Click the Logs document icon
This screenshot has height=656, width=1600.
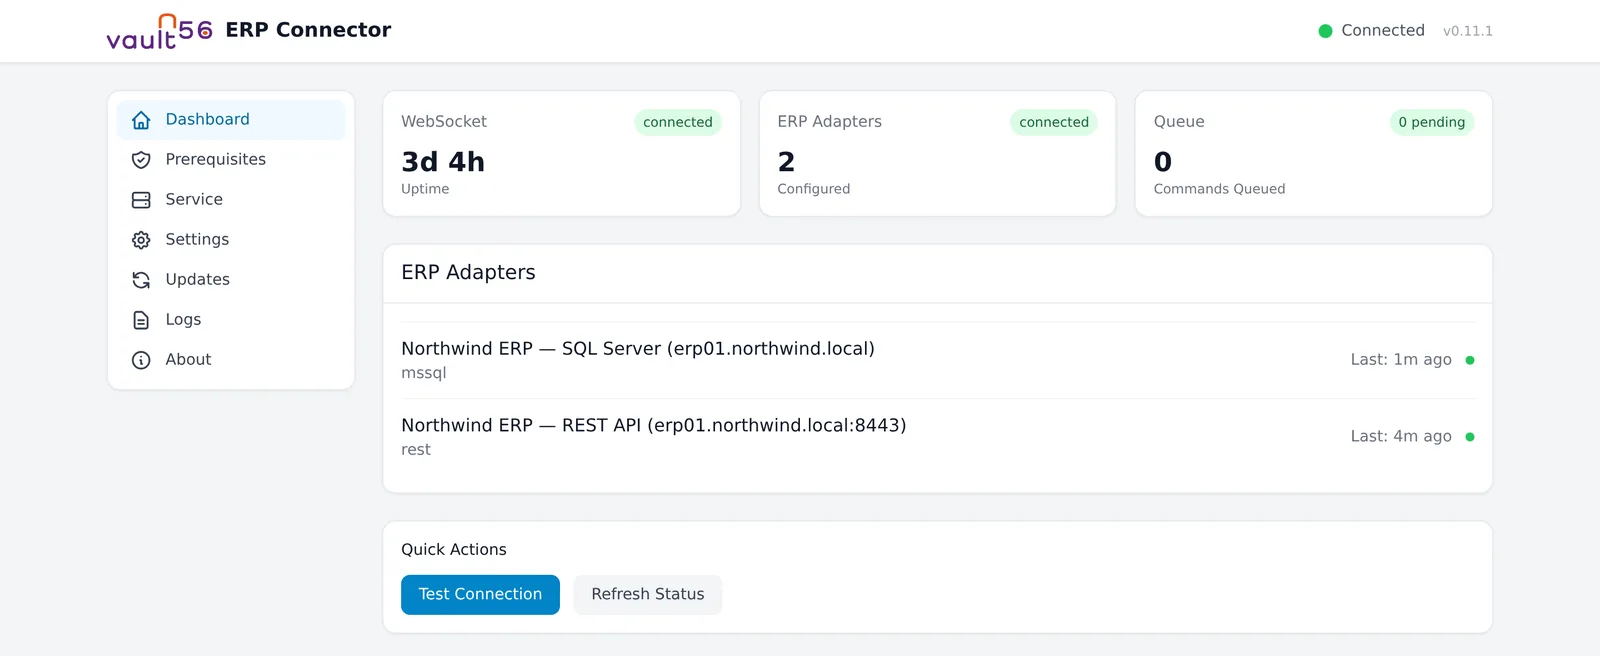[141, 320]
